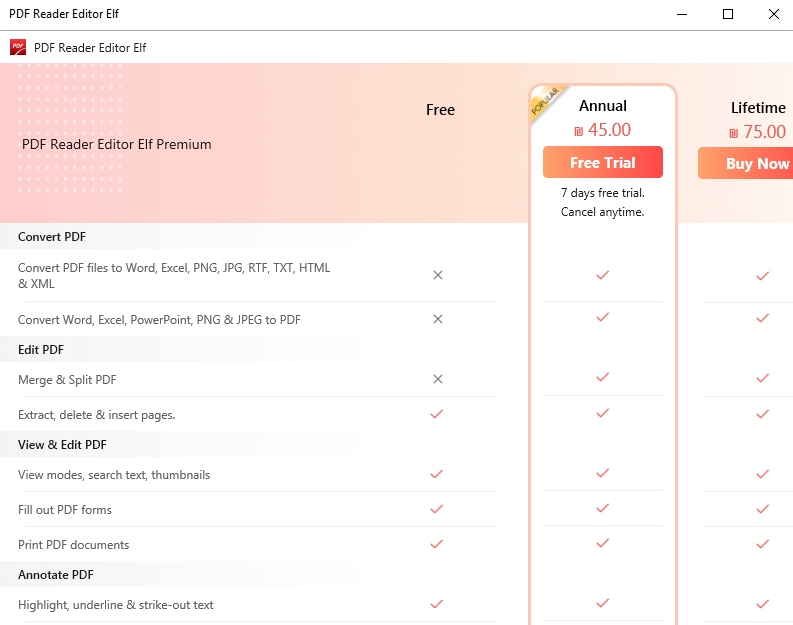Click the Free X mark for Convert PDF files to Word
793x625 pixels.
point(437,274)
